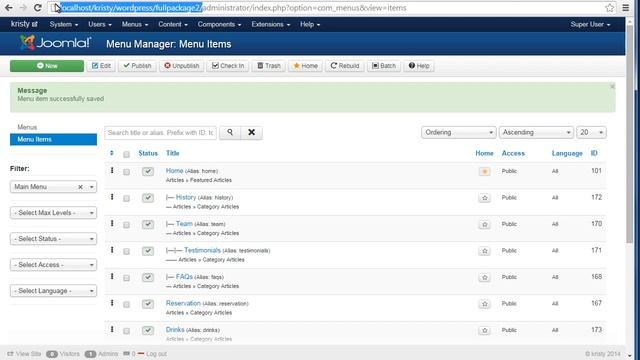Open the Select Access dropdown

[x=53, y=265]
